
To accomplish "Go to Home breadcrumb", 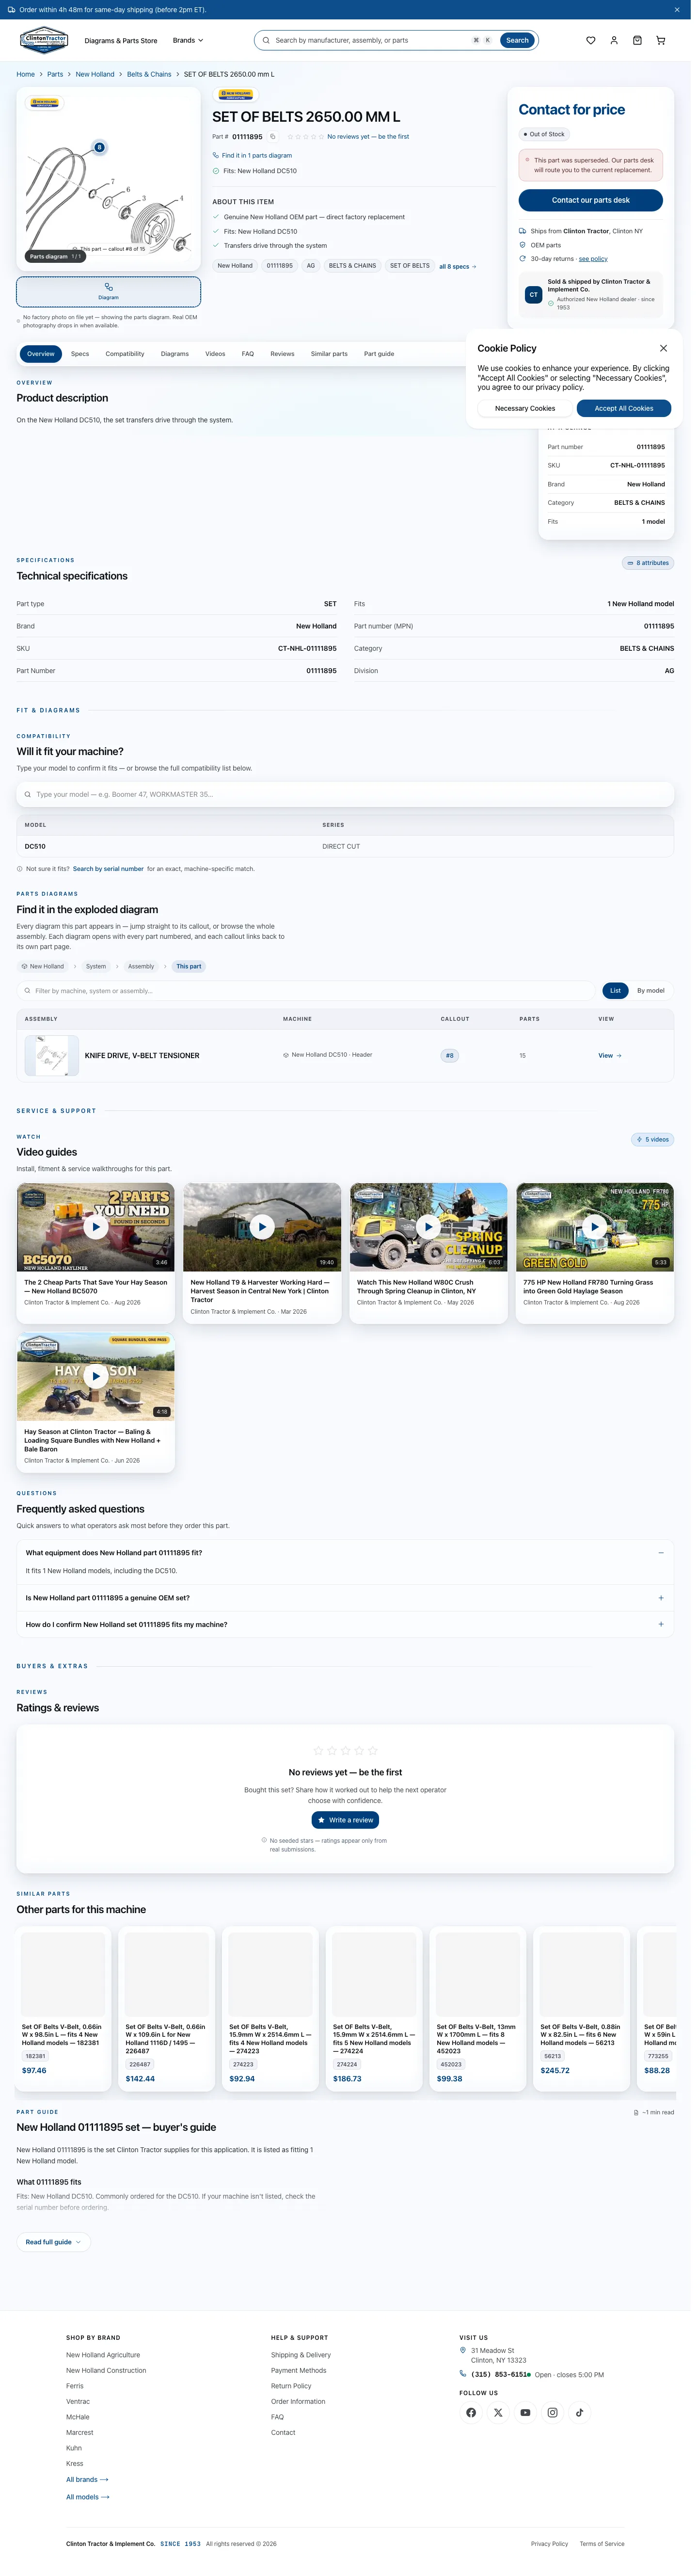I will (x=26, y=75).
